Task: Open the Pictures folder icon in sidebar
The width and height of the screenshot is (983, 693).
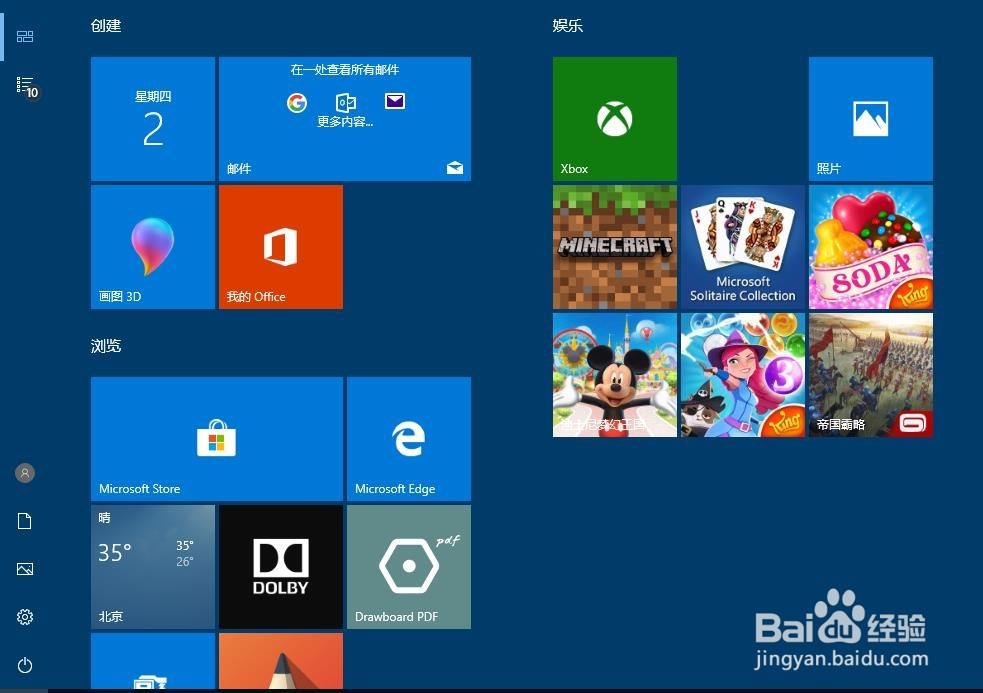Action: coord(25,569)
